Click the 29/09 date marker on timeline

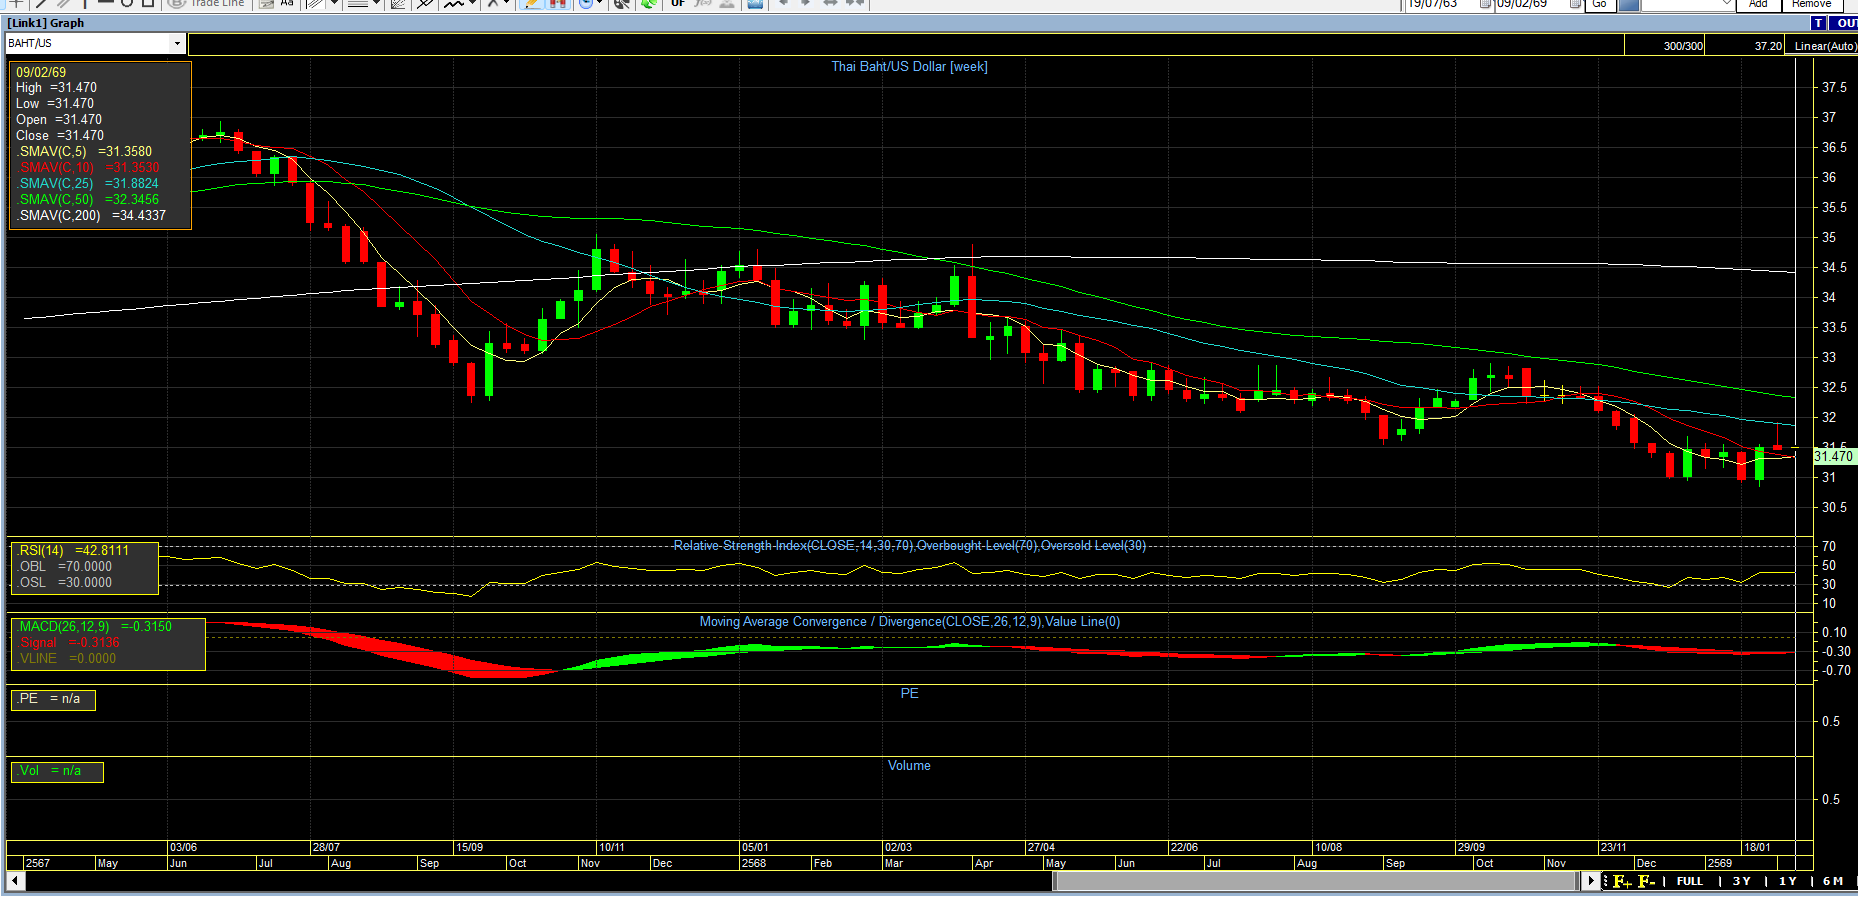click(1471, 848)
